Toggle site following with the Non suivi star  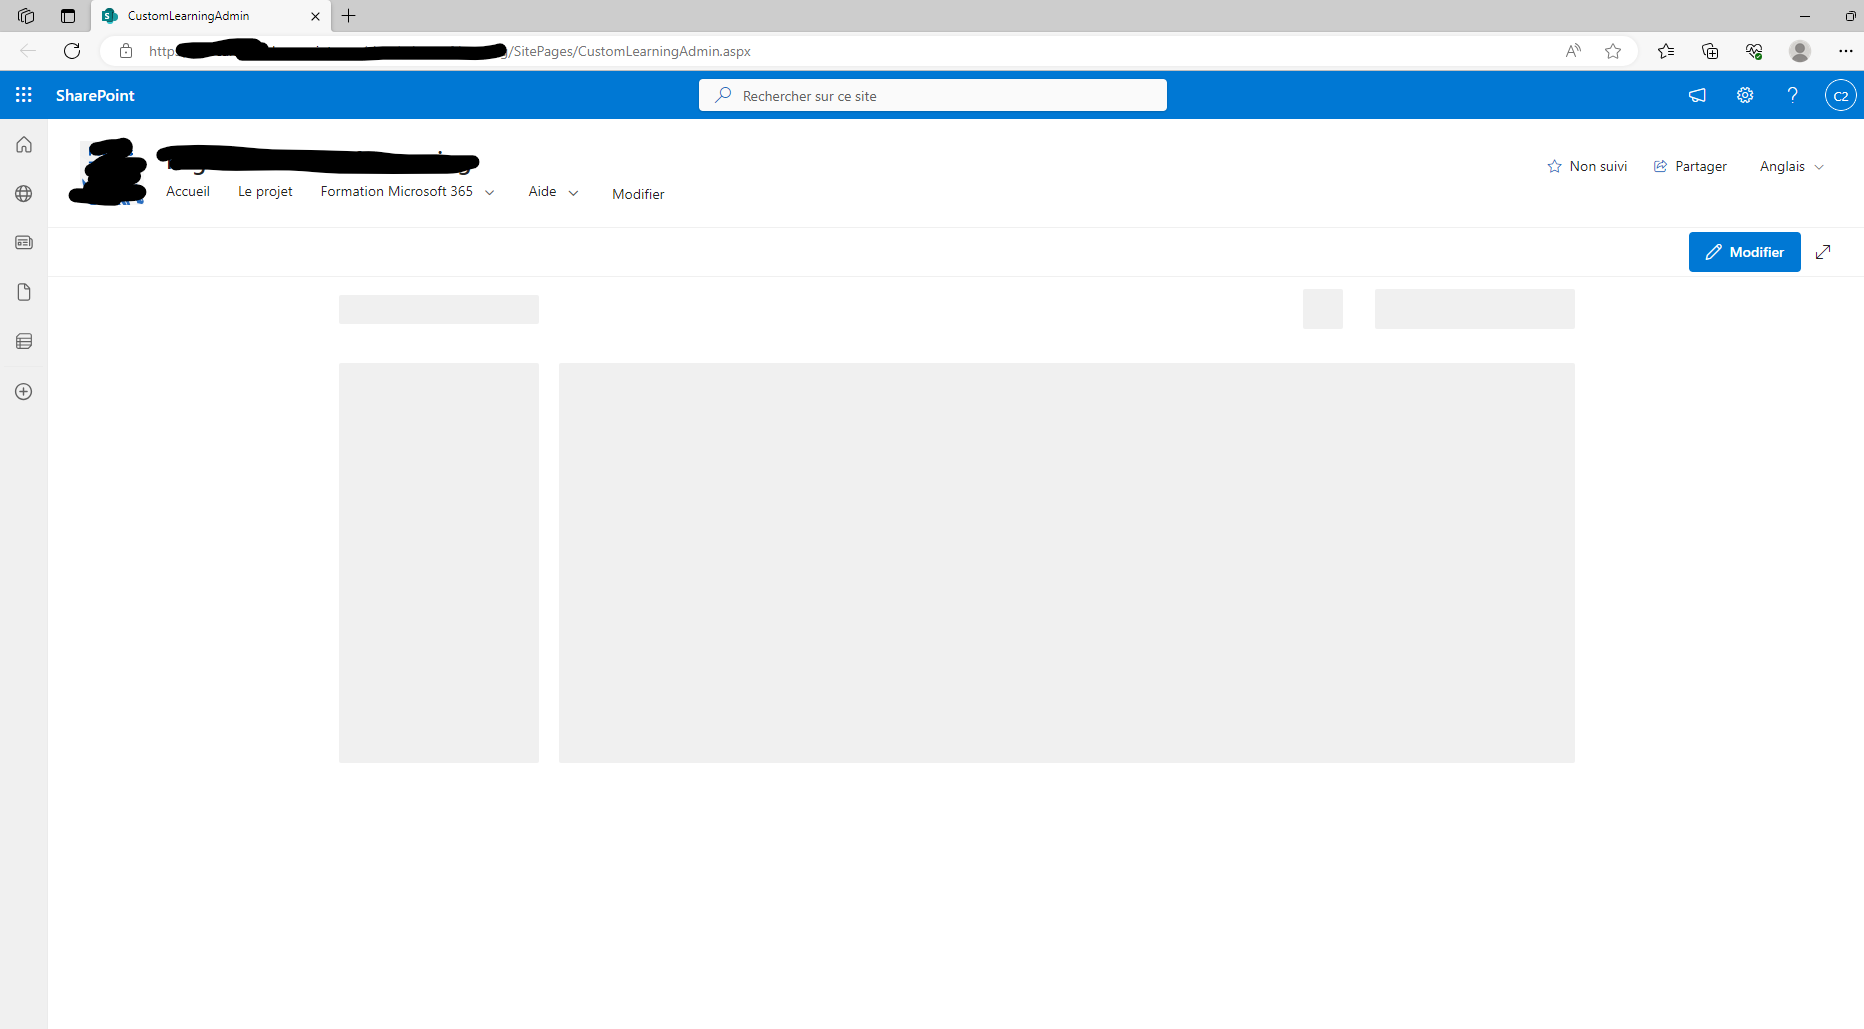(1587, 166)
